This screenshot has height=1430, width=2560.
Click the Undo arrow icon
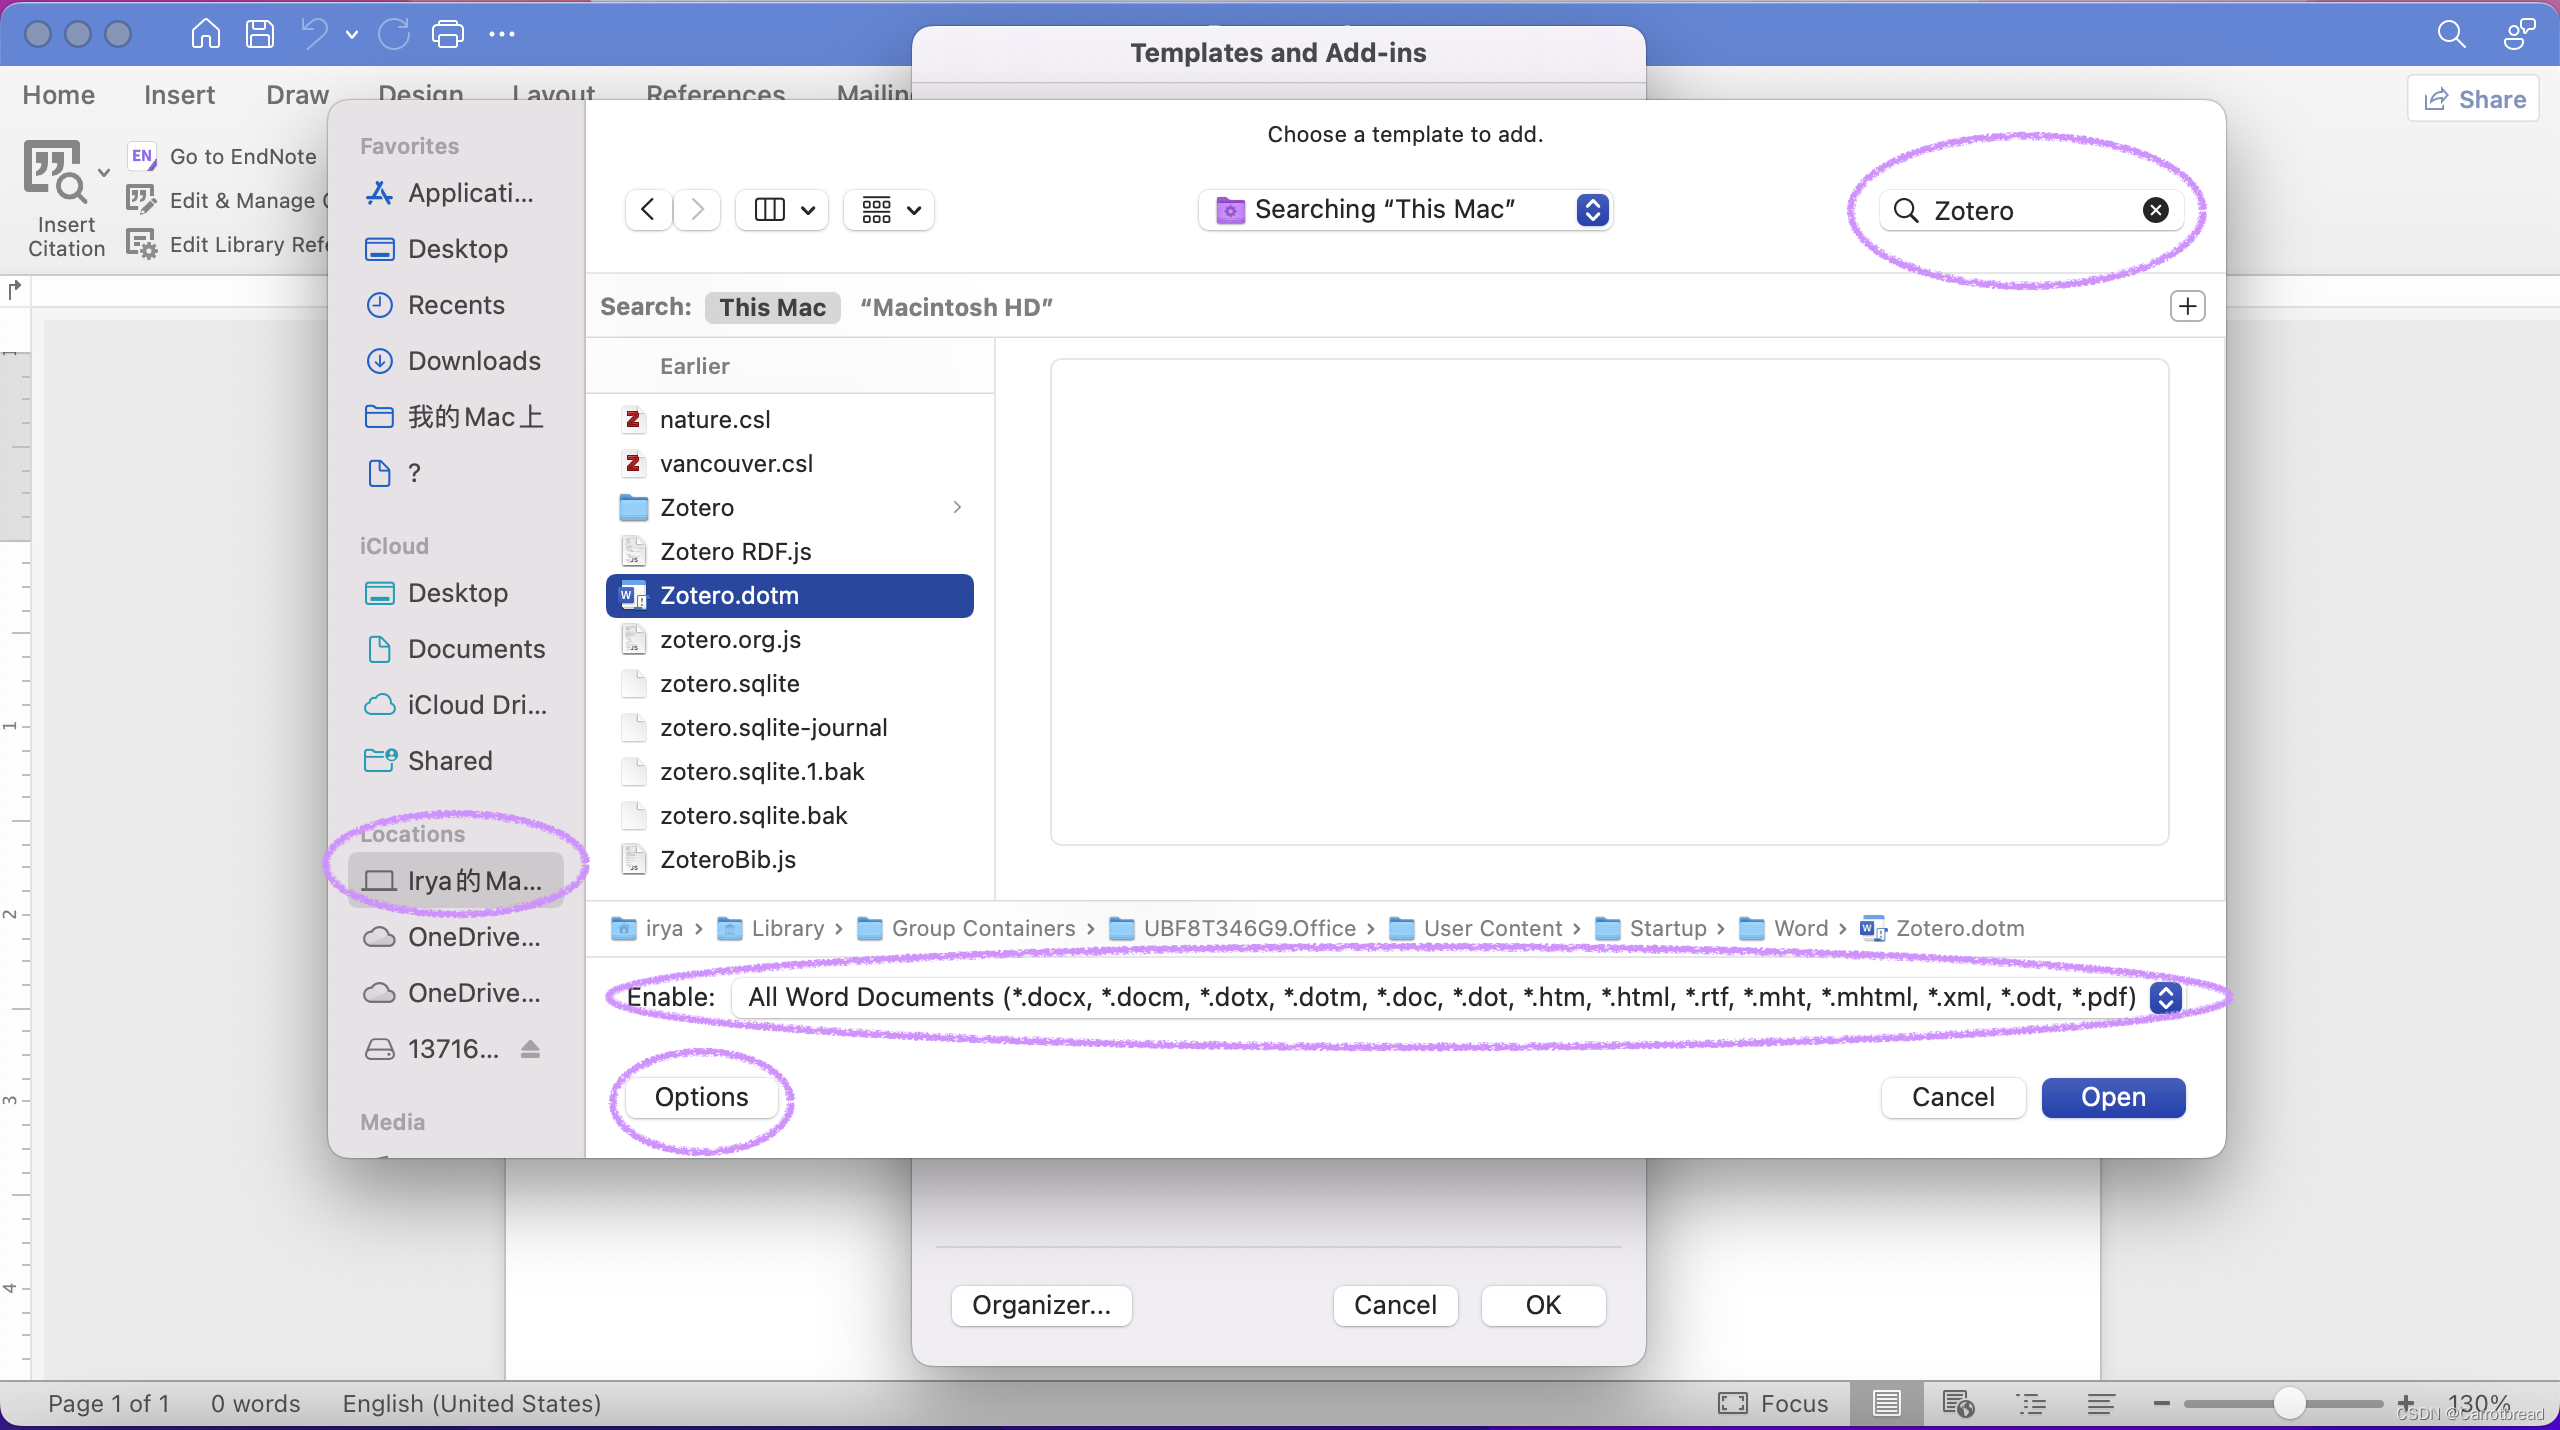pos(315,34)
